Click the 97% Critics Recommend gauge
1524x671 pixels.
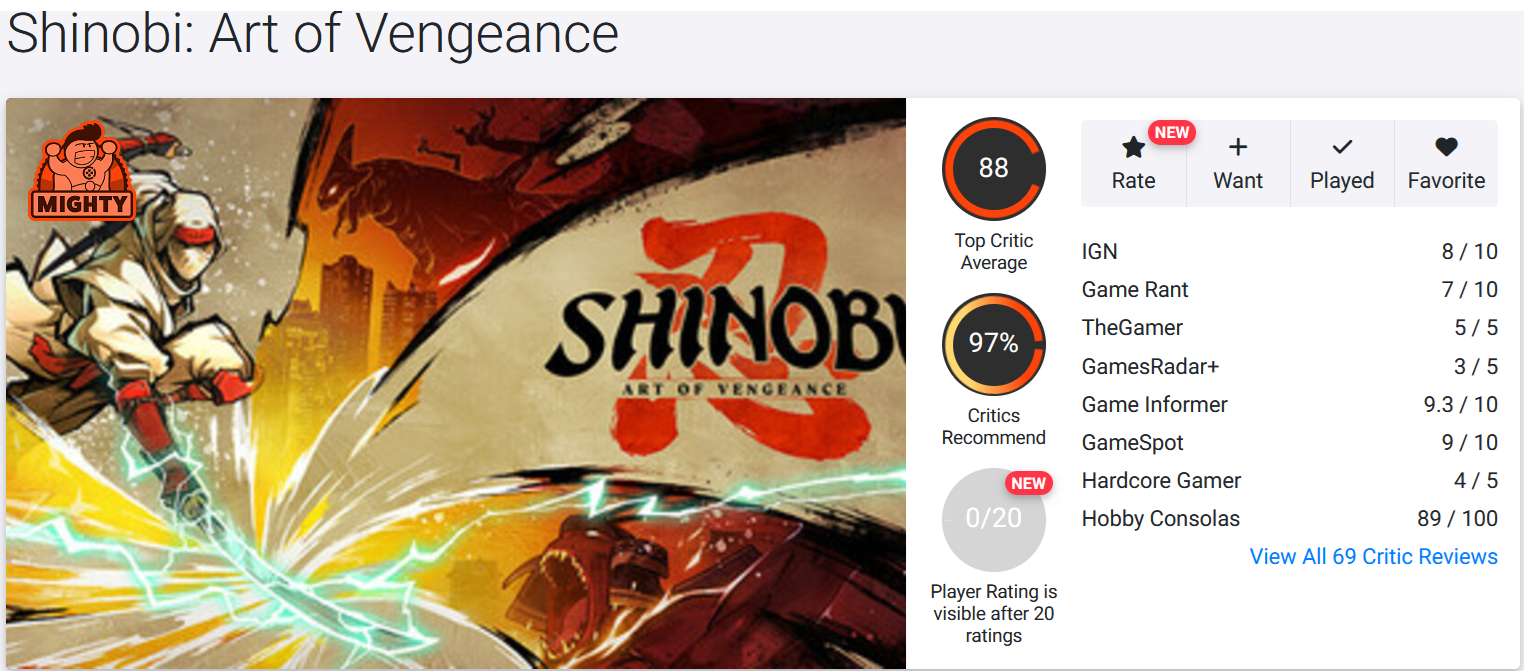993,344
